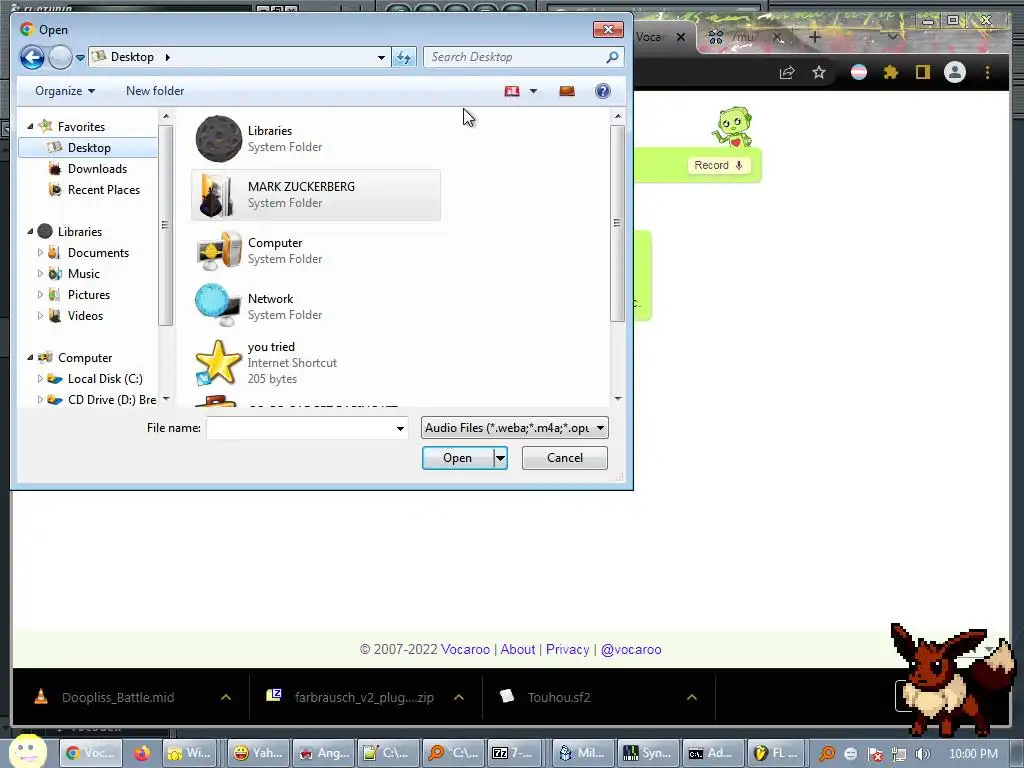Open the Chrome profile avatar

pyautogui.click(x=955, y=72)
